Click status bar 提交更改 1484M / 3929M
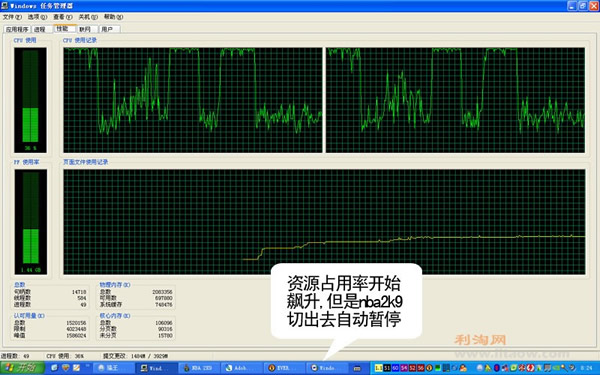The width and height of the screenshot is (600, 375). click(135, 356)
